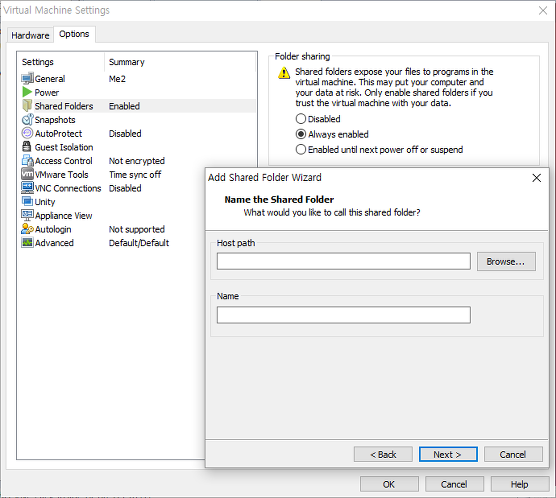The image size is (556, 498).
Task: Click the Summary column header
Action: click(x=127, y=62)
